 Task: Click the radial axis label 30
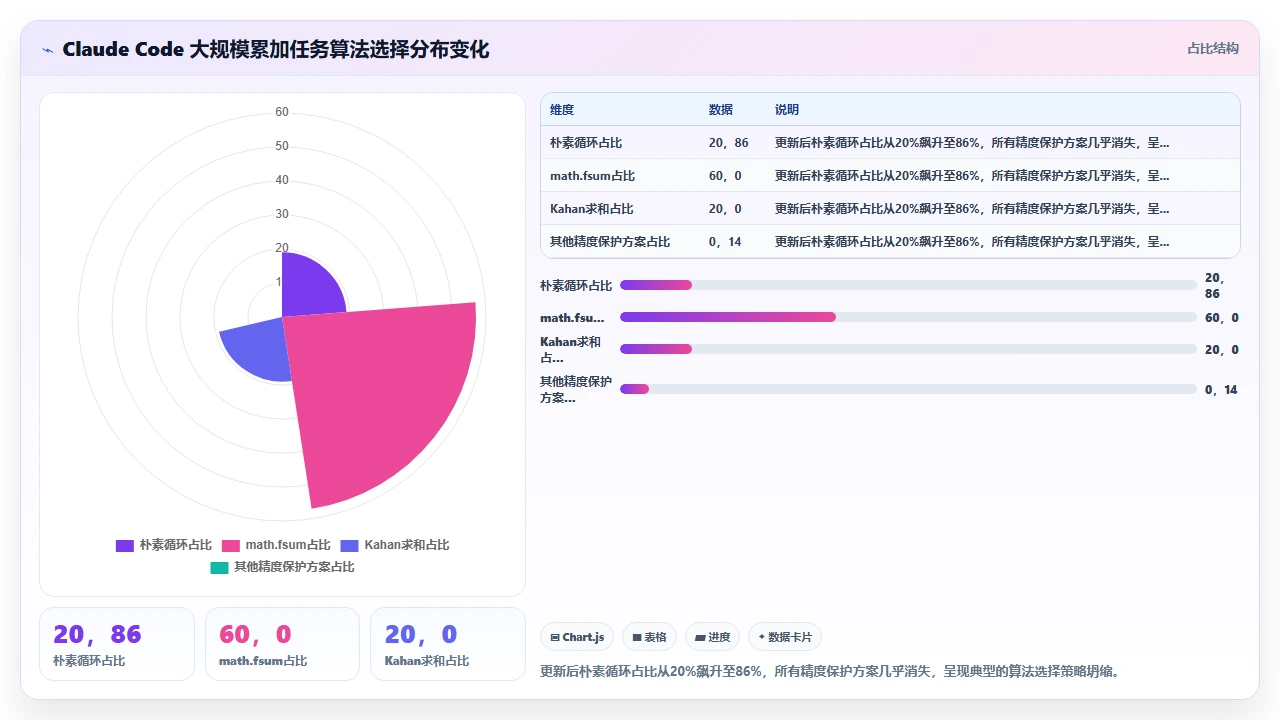click(282, 214)
